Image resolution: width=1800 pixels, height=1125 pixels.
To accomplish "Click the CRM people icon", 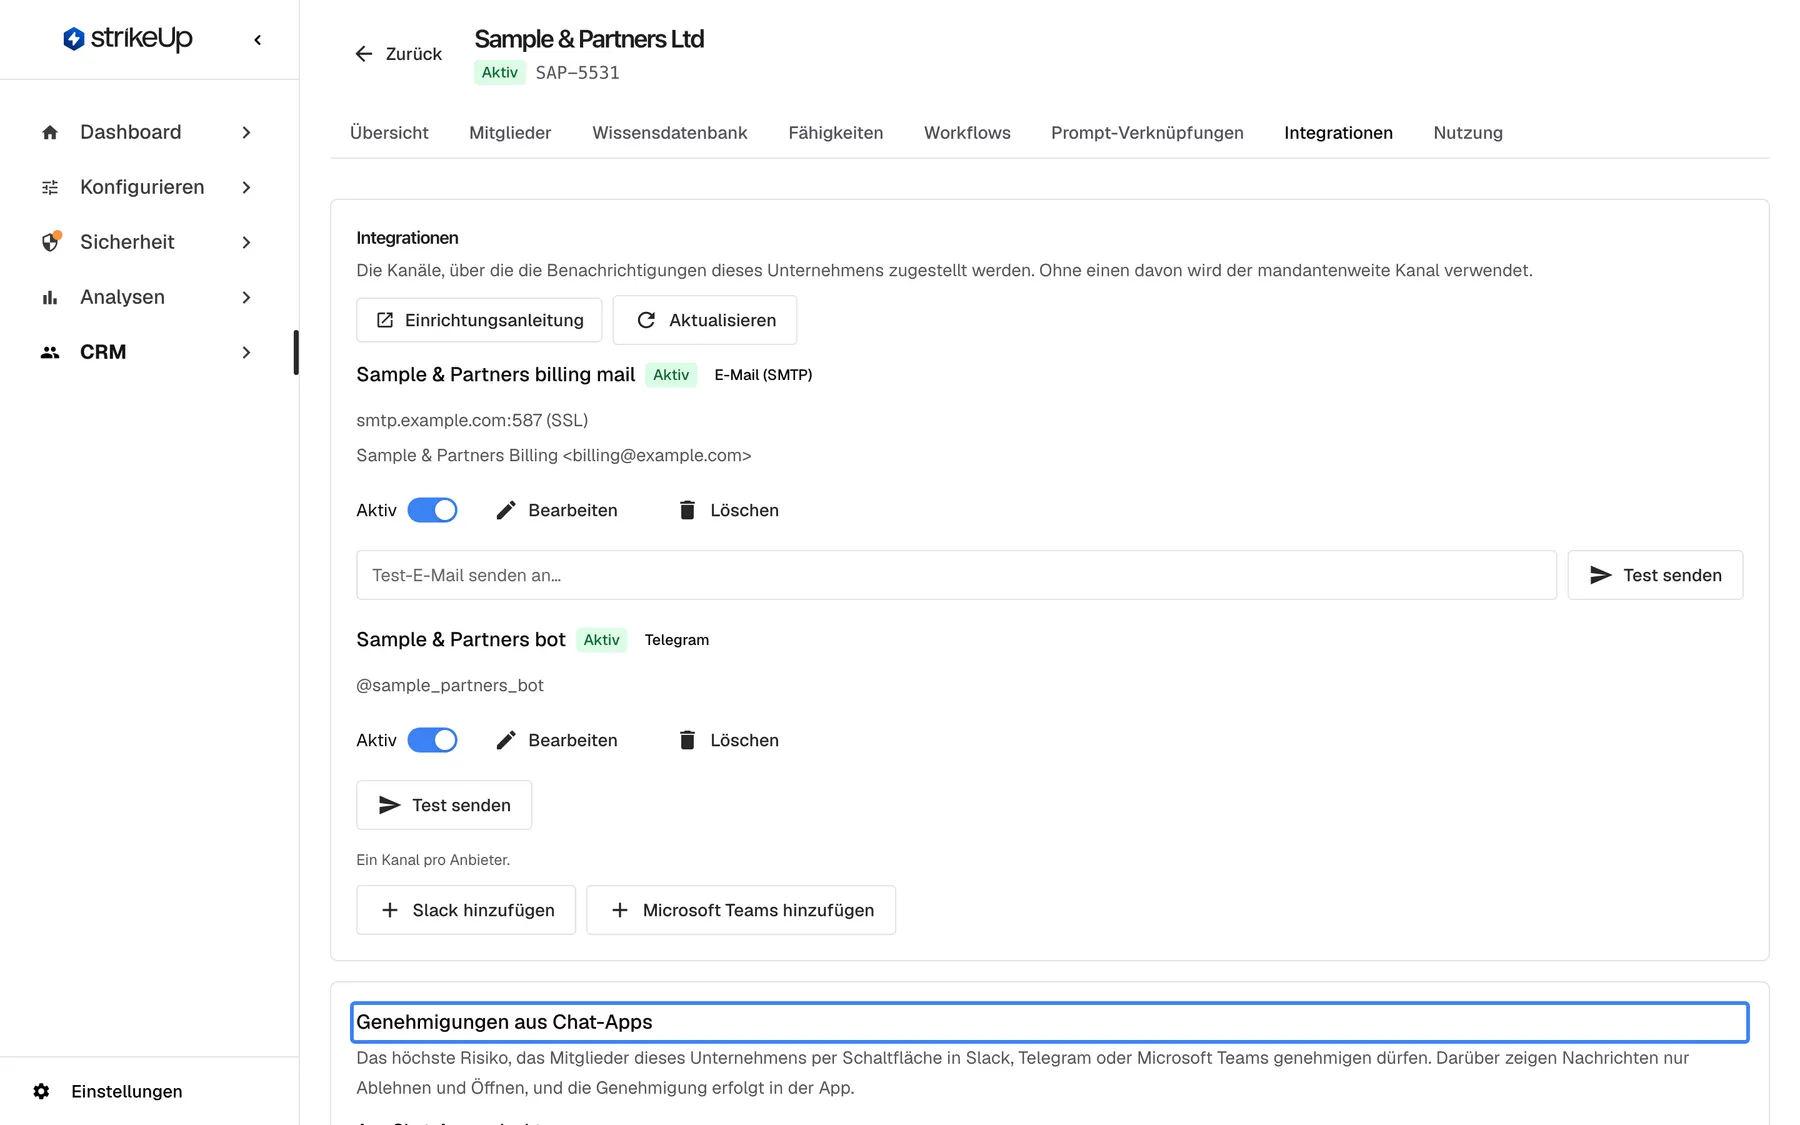I will tap(50, 352).
